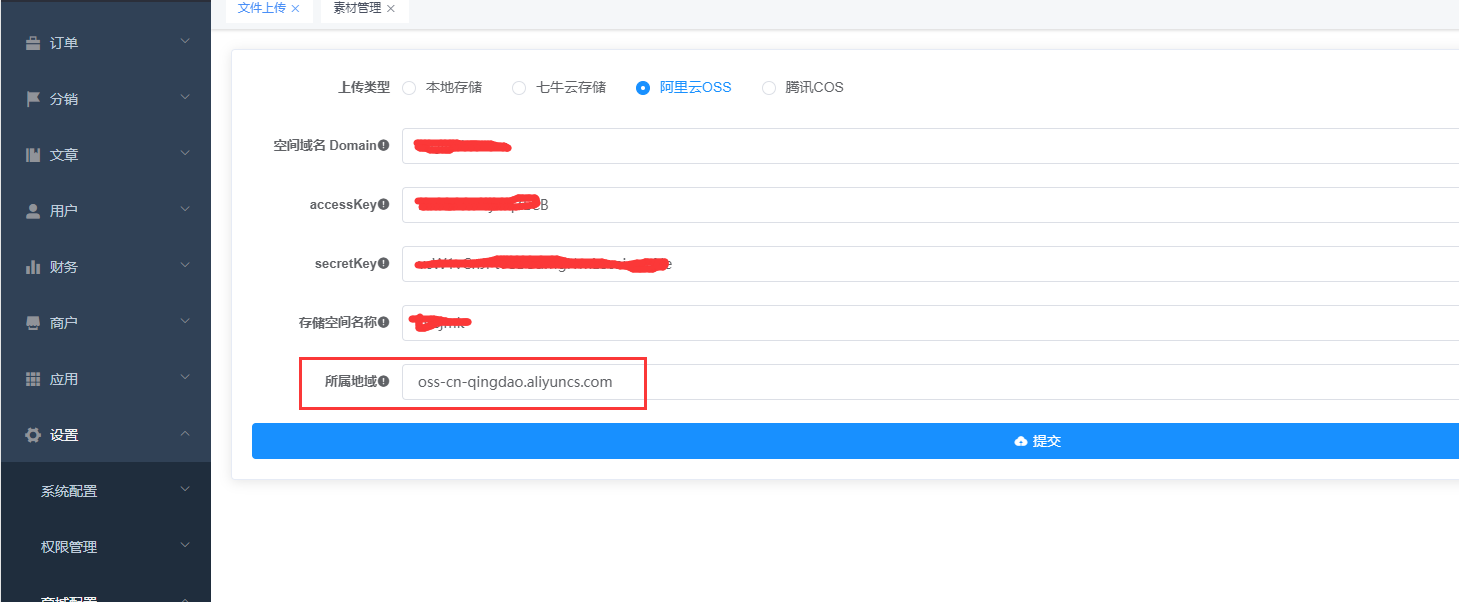Viewport: 1459px width, 602px height.
Task: Collapse the 设置 menu chevron
Action: (x=185, y=434)
